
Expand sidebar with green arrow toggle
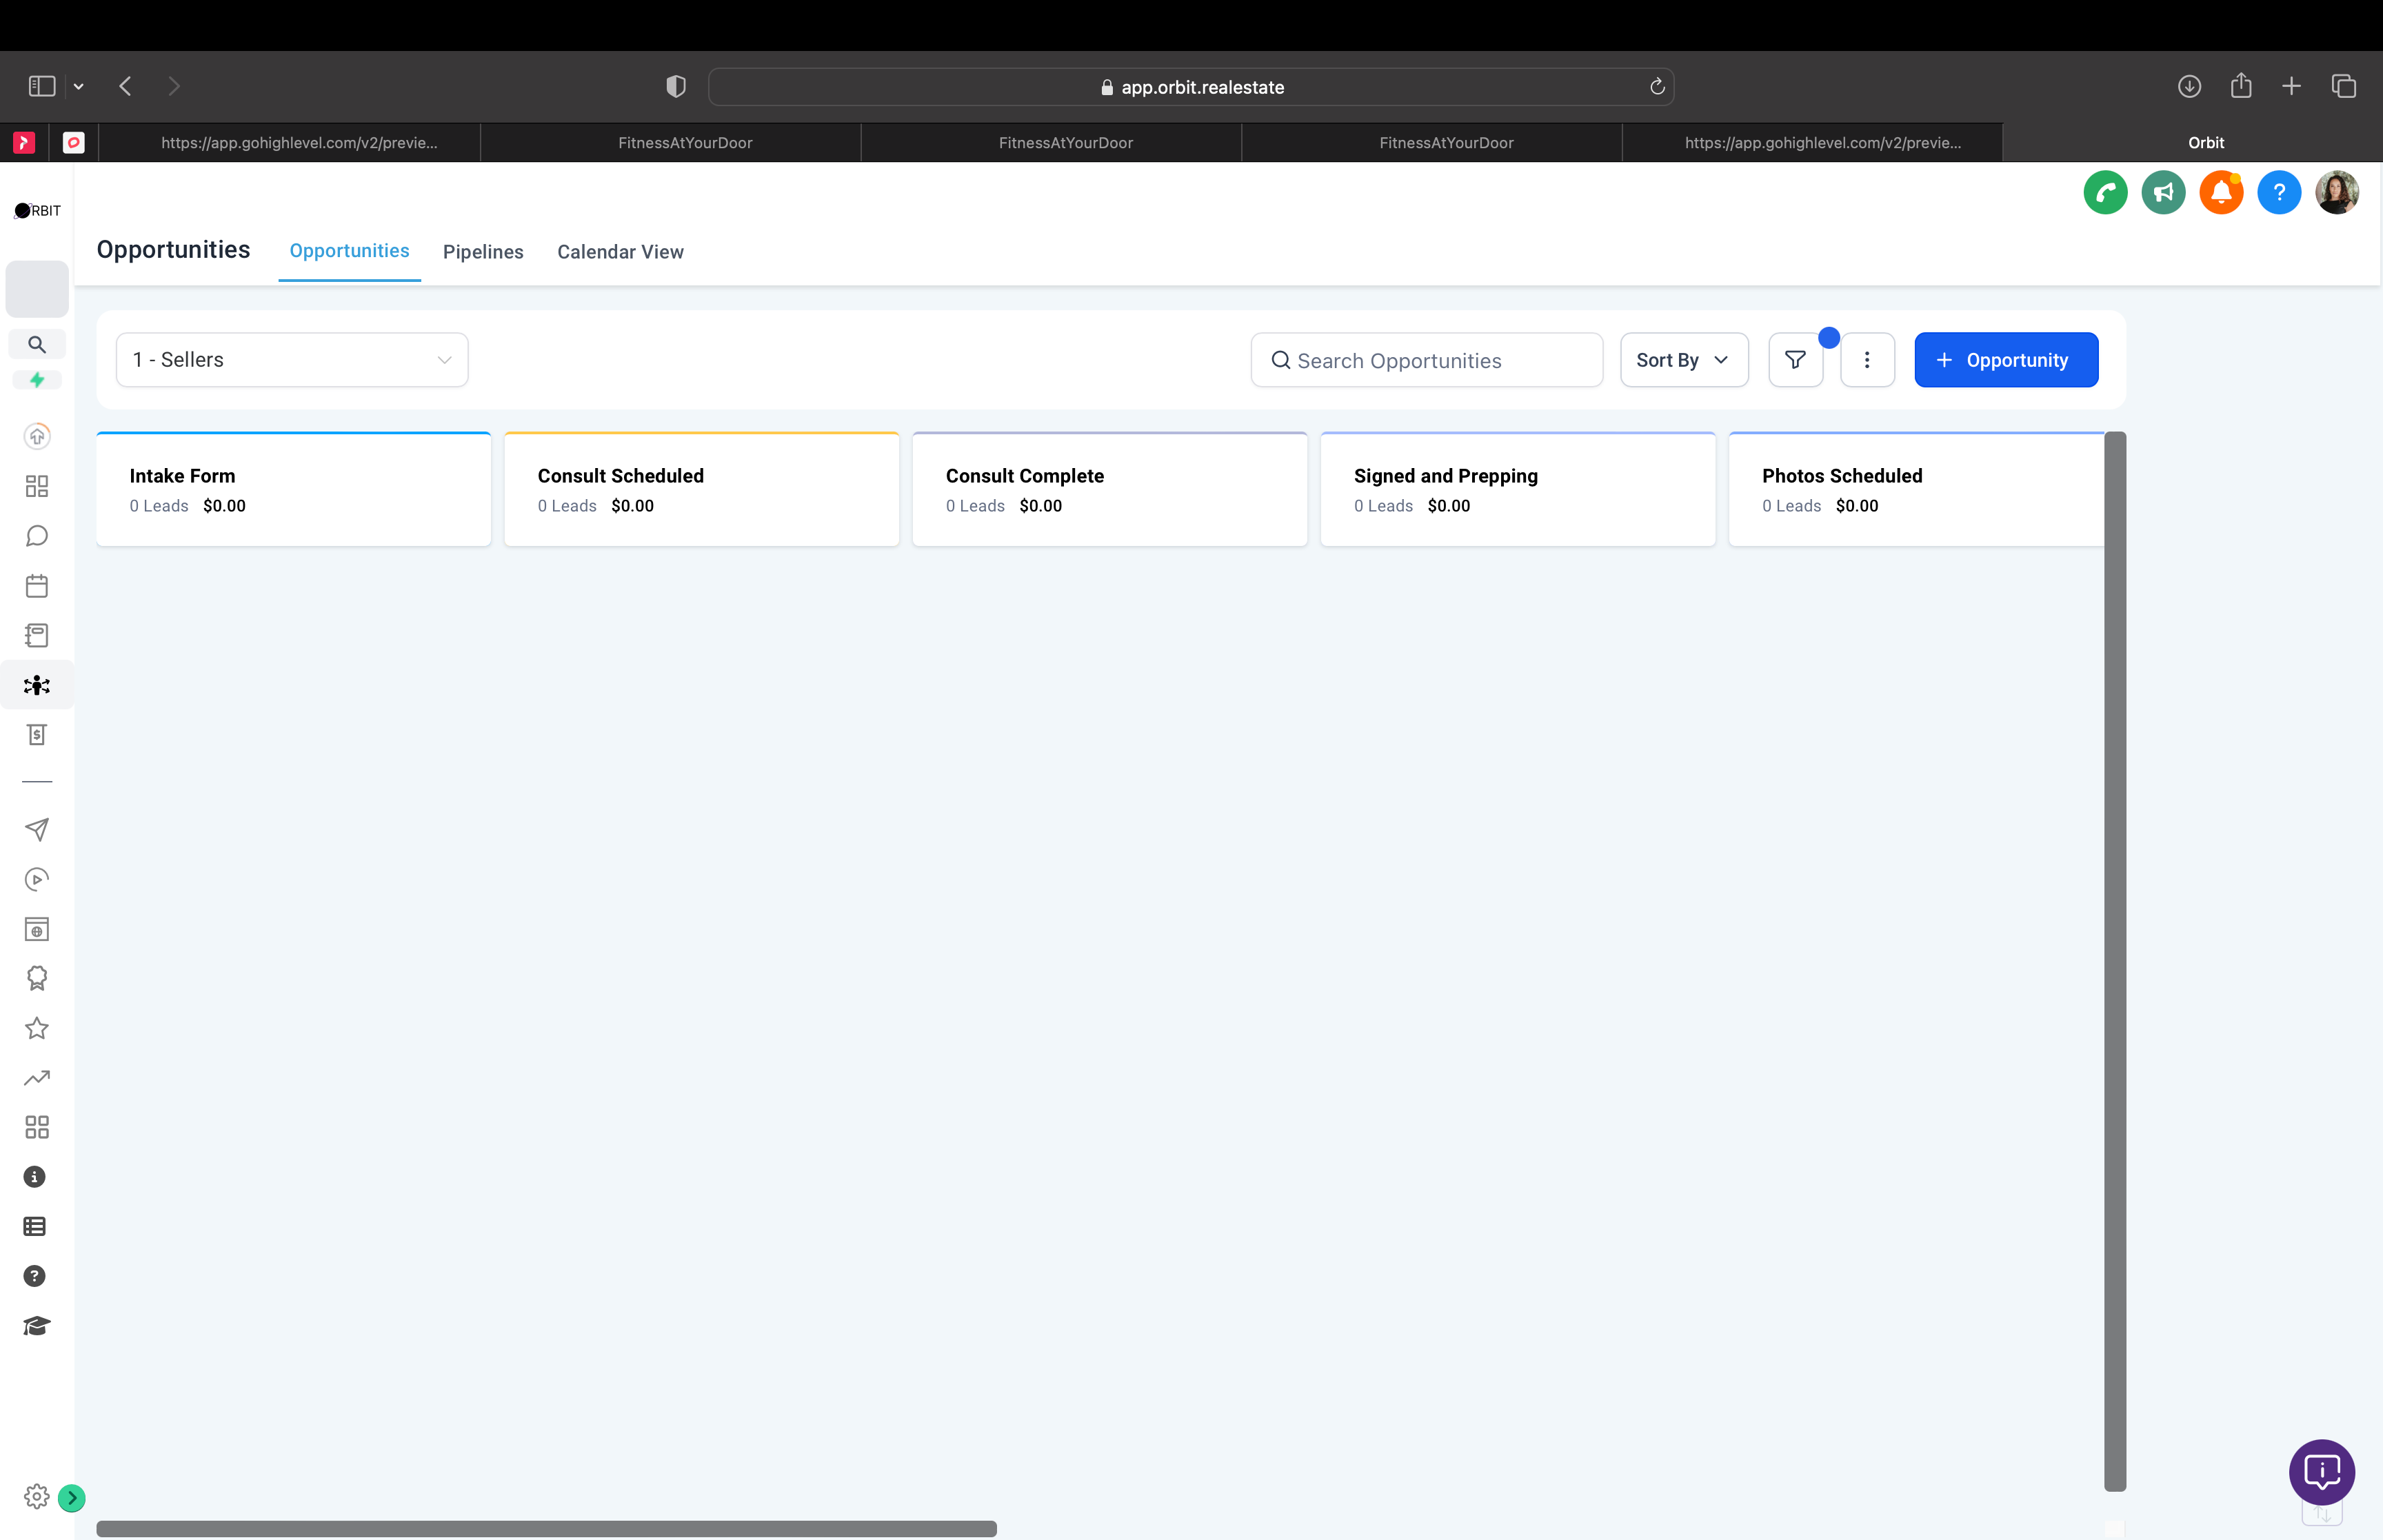72,1497
